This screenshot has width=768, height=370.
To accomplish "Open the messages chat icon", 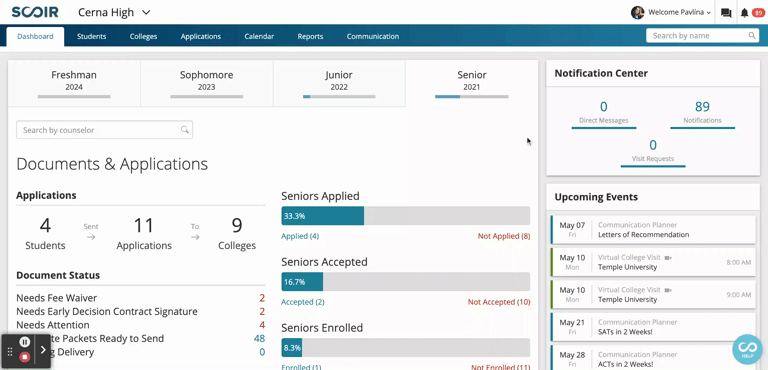I will [x=726, y=13].
